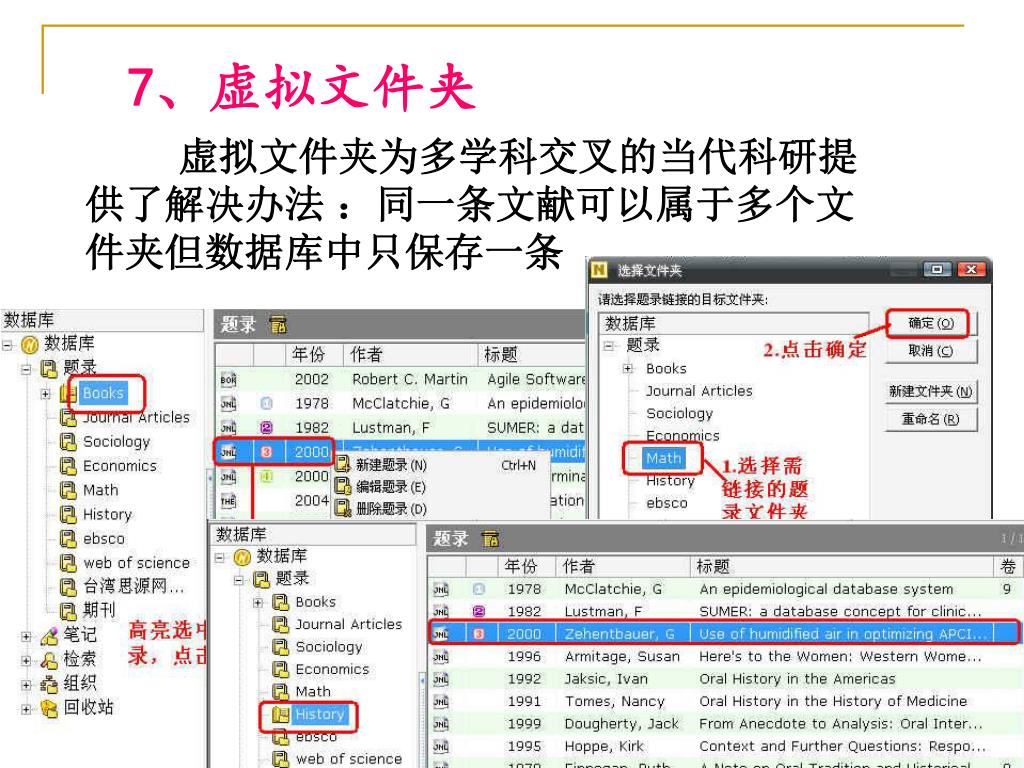Click 新建文件夹 (N) button
The width and height of the screenshot is (1024, 768).
pyautogui.click(x=930, y=391)
